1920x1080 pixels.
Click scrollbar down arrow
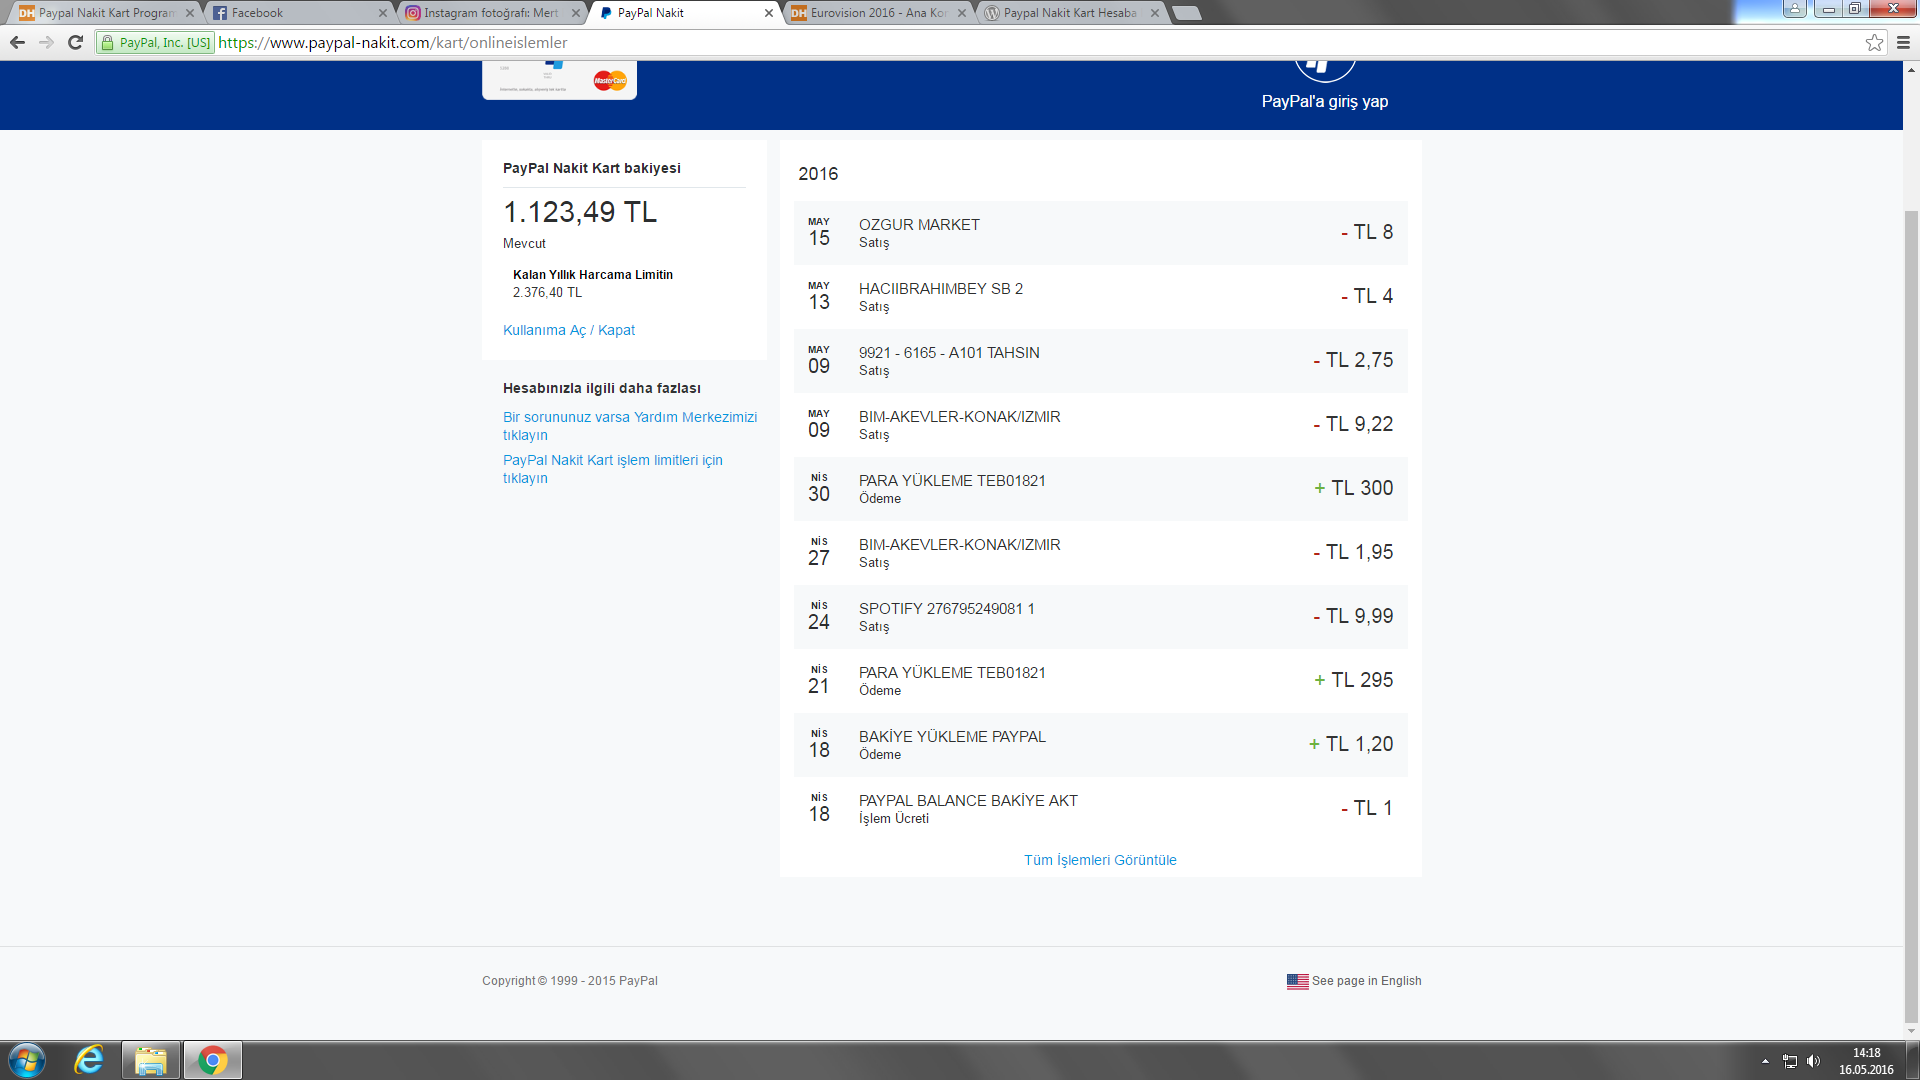click(x=1911, y=1031)
